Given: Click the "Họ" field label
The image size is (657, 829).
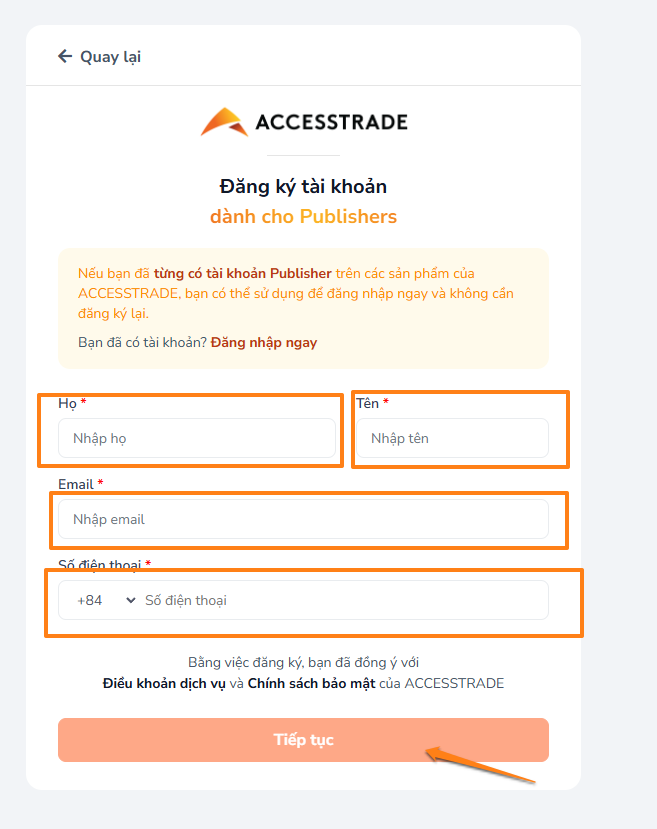Looking at the screenshot, I should pos(67,404).
